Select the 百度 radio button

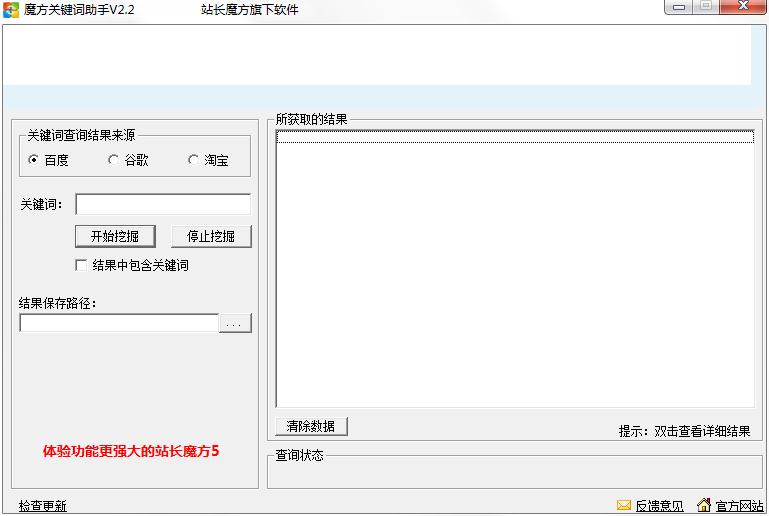33,160
